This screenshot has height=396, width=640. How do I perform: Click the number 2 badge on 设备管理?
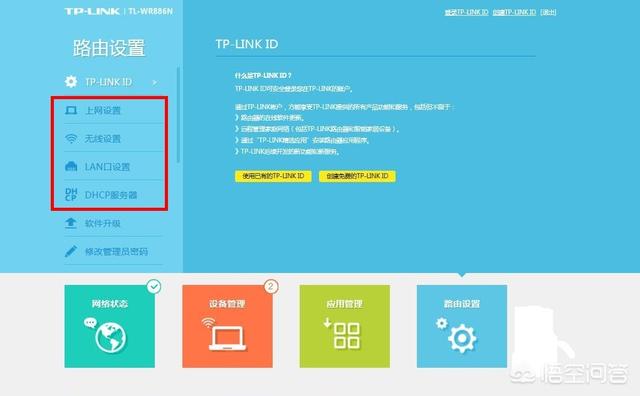coord(271,287)
